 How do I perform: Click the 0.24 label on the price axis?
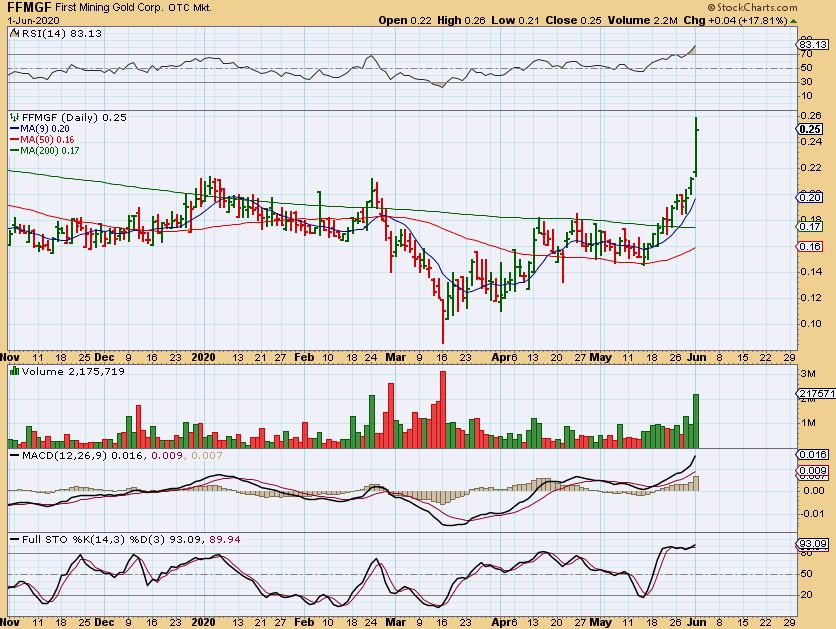(810, 142)
